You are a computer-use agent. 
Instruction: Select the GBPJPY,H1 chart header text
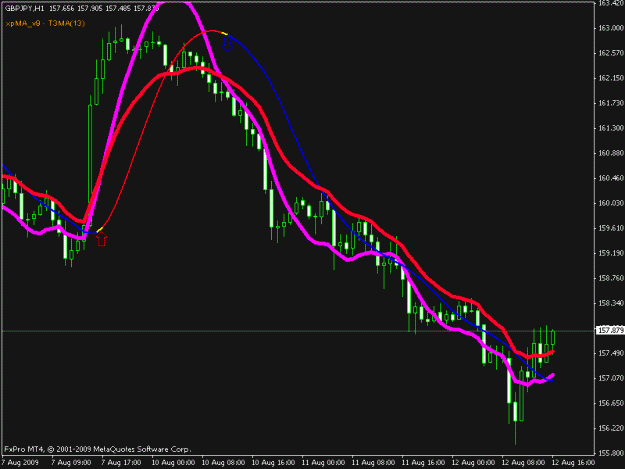click(x=25, y=8)
